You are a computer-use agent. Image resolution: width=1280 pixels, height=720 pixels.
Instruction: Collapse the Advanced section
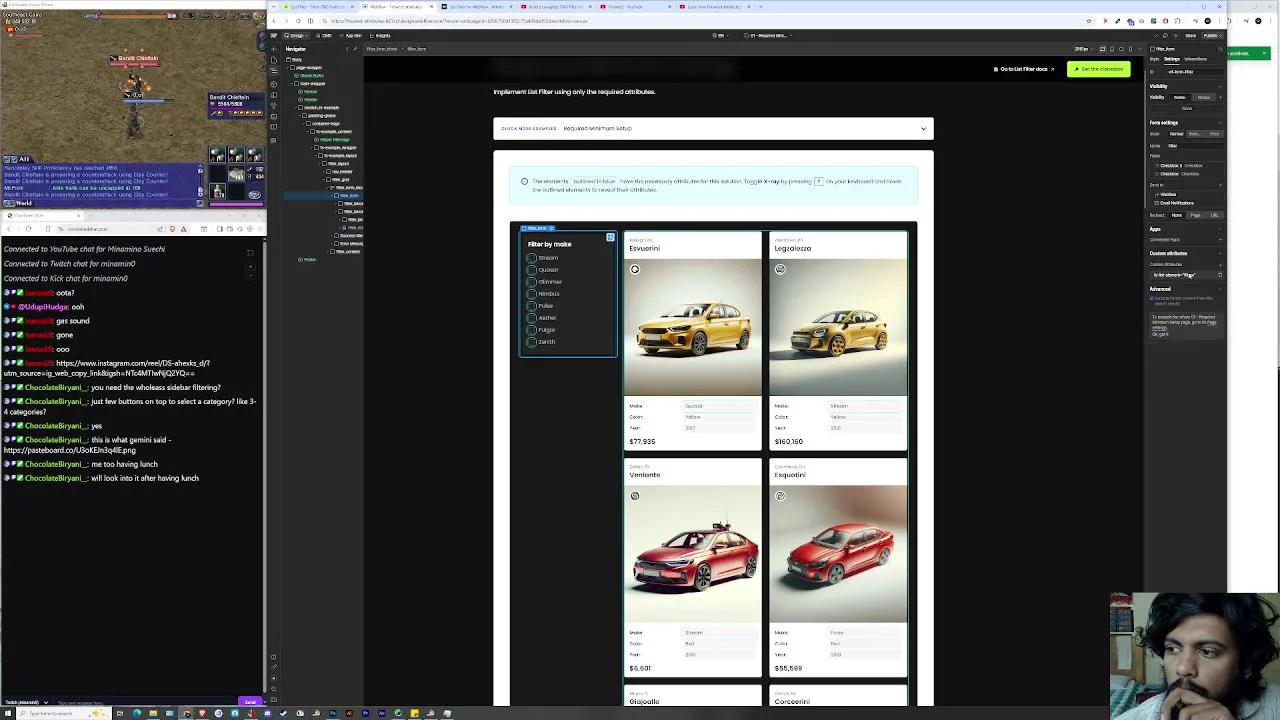tap(1220, 289)
